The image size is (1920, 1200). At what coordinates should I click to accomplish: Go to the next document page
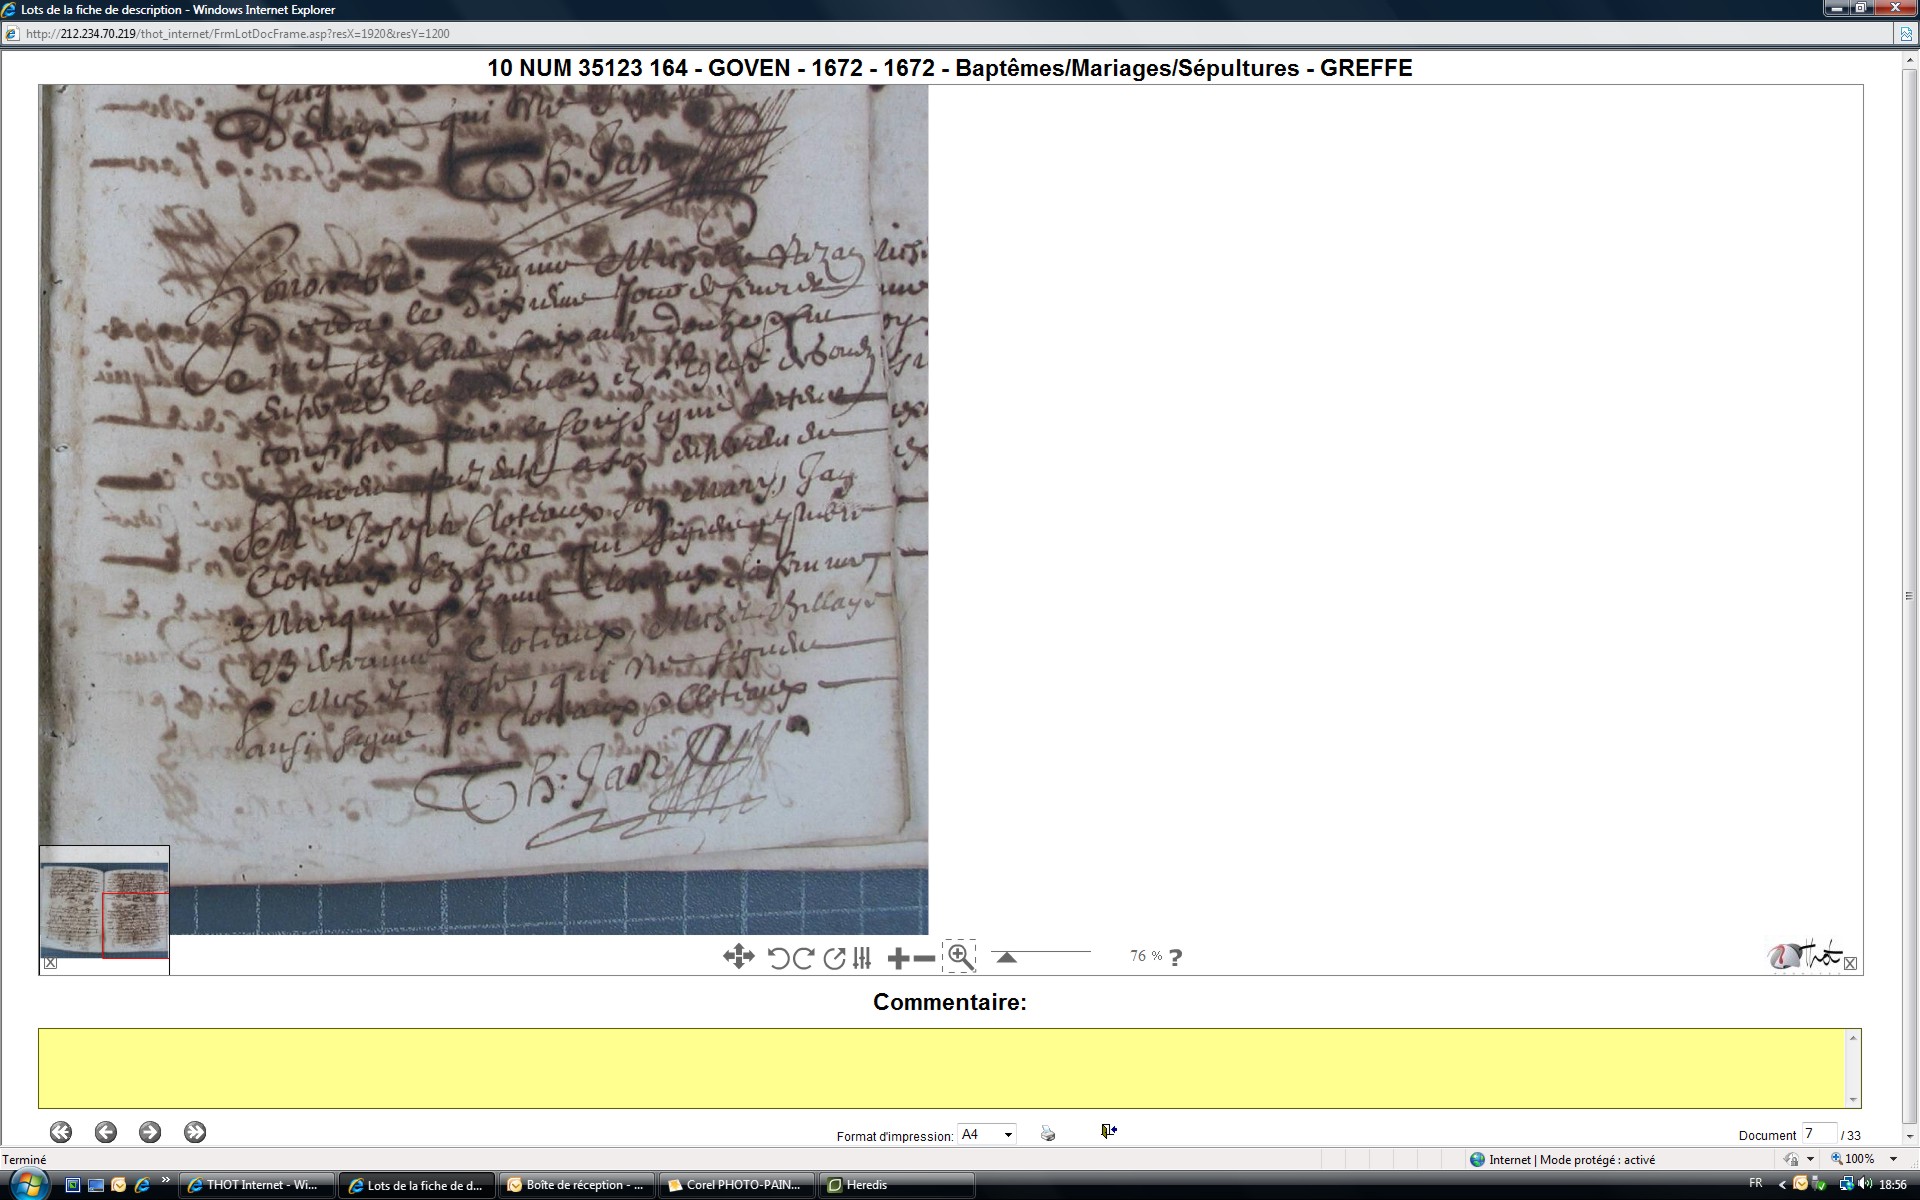[x=150, y=1132]
